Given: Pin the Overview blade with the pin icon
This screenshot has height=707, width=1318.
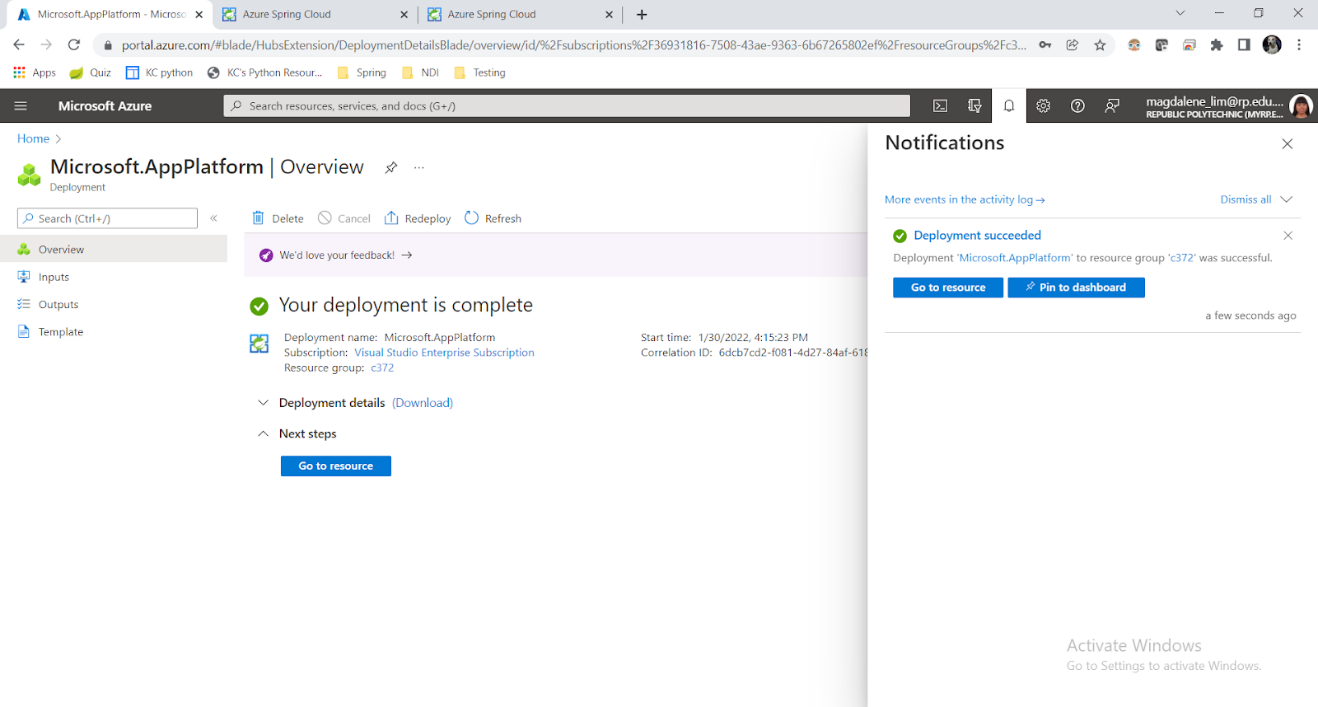Looking at the screenshot, I should tap(390, 167).
